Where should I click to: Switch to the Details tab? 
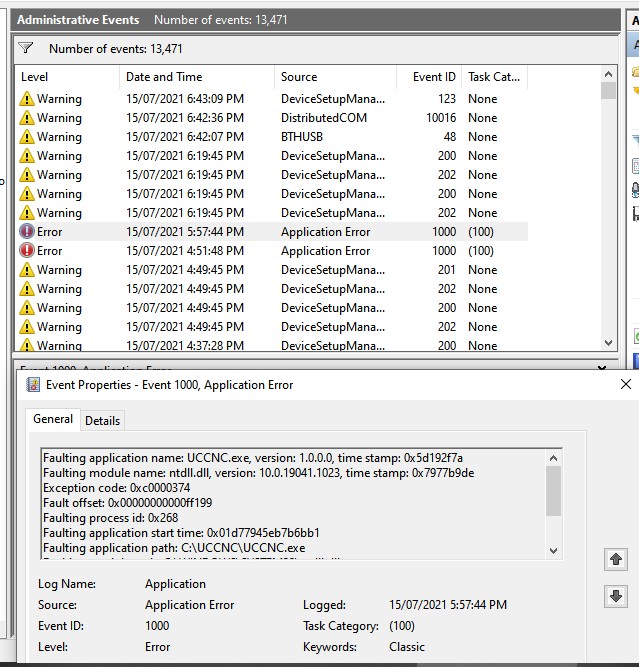pyautogui.click(x=102, y=421)
